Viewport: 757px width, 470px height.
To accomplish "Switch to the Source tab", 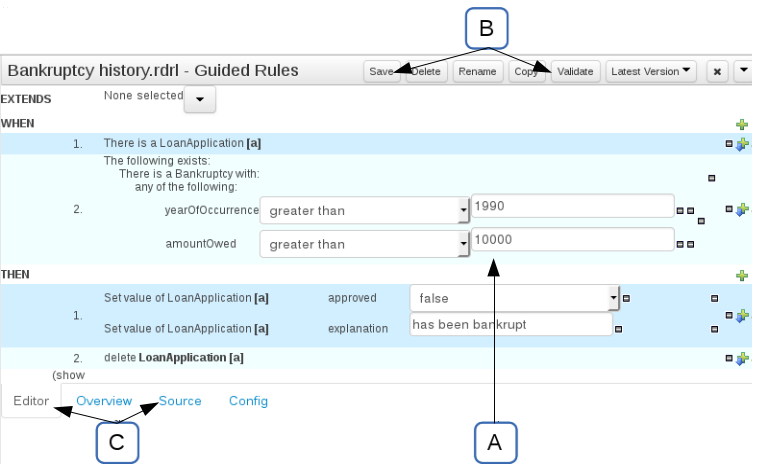I will click(180, 401).
